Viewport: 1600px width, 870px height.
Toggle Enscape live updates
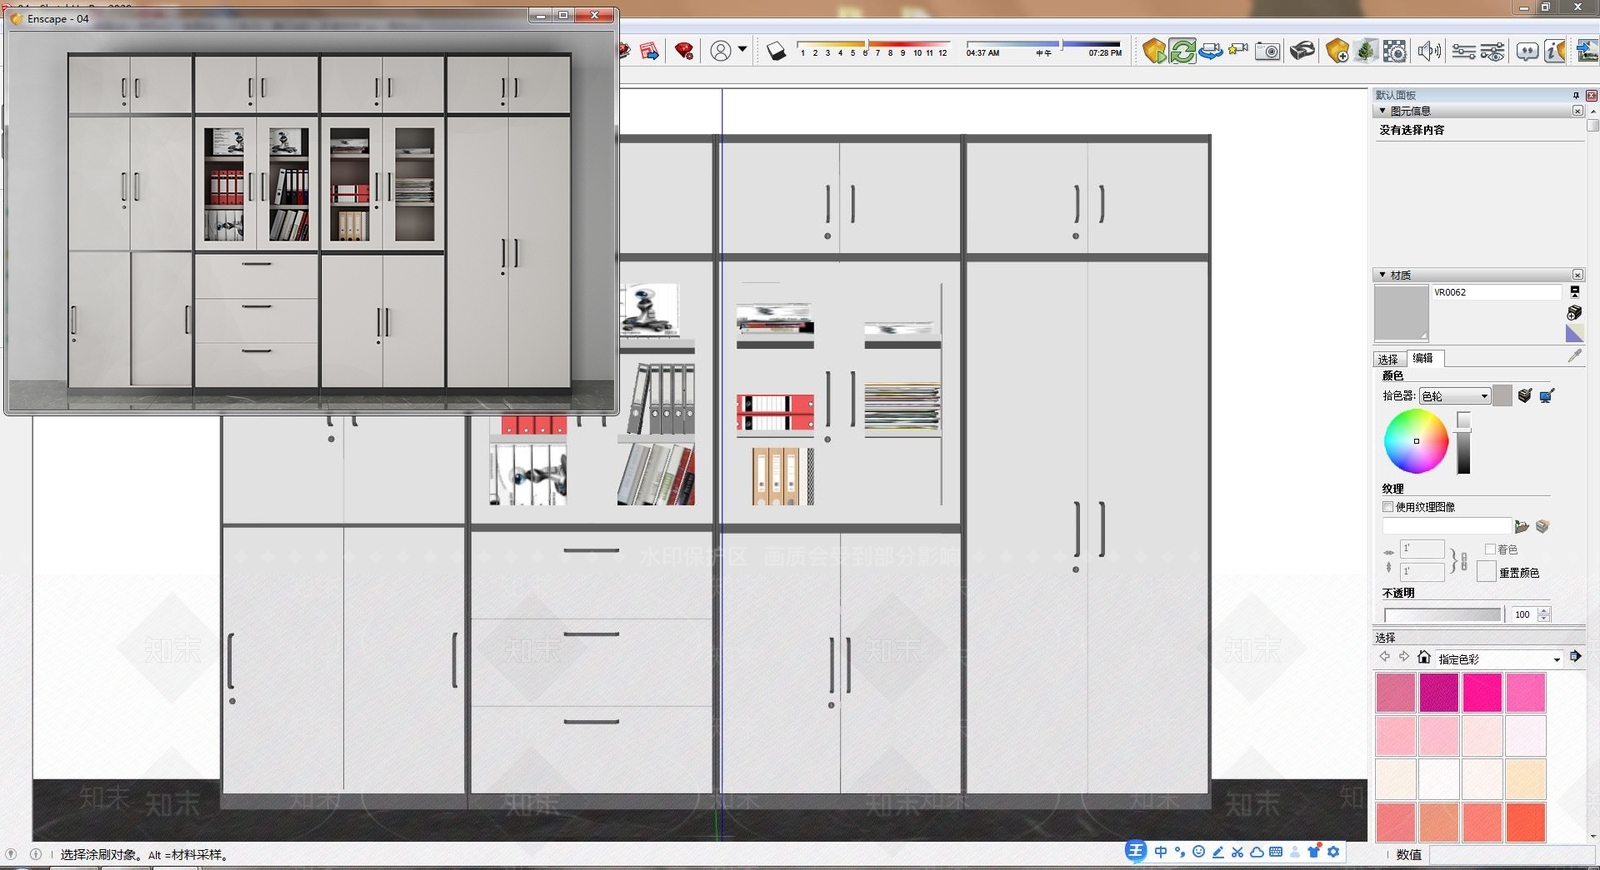click(x=1182, y=50)
